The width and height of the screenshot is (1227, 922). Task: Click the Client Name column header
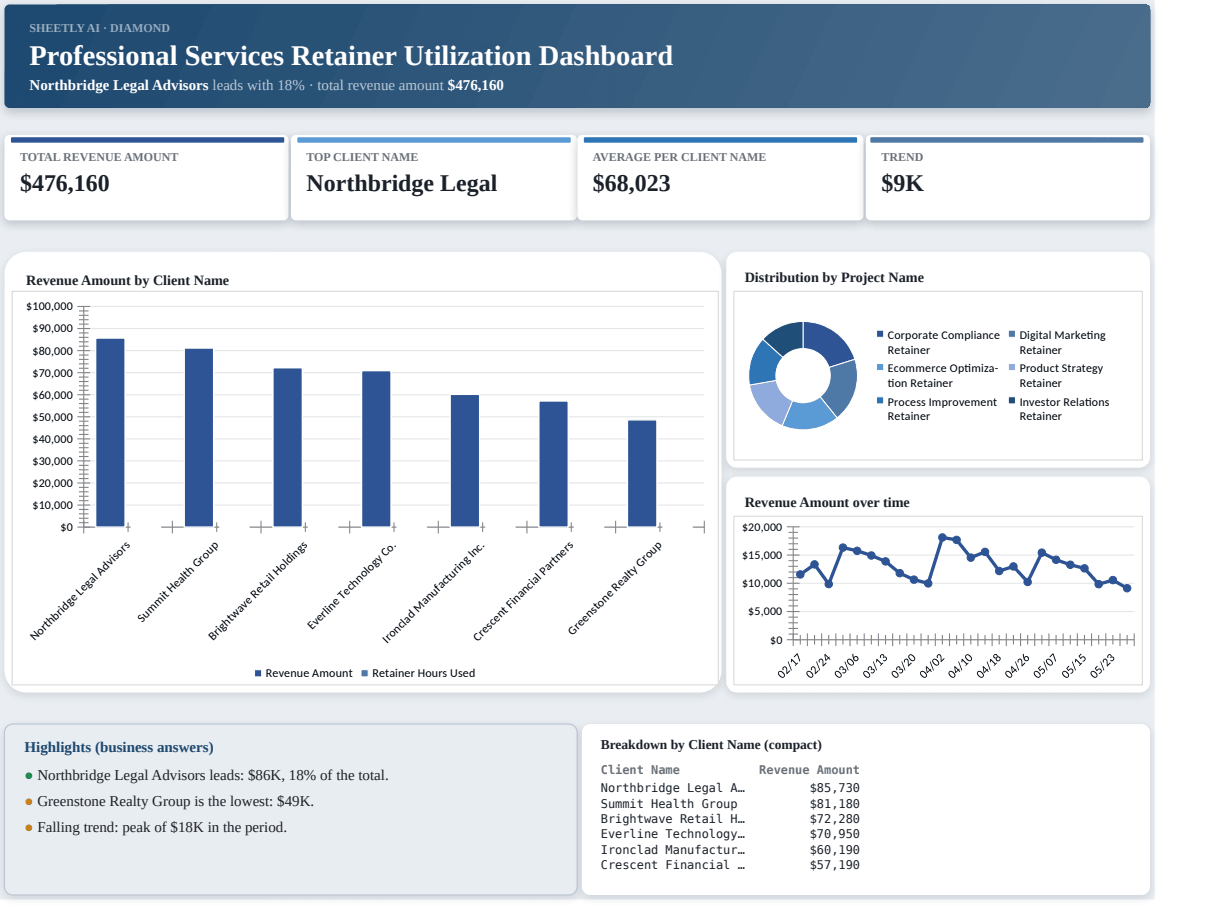[x=640, y=770]
